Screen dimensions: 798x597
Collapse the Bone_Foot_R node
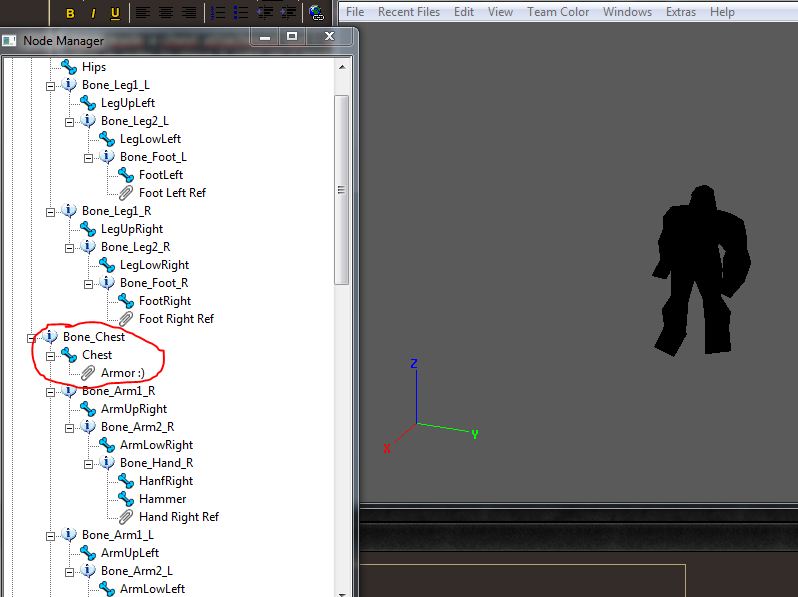point(88,284)
